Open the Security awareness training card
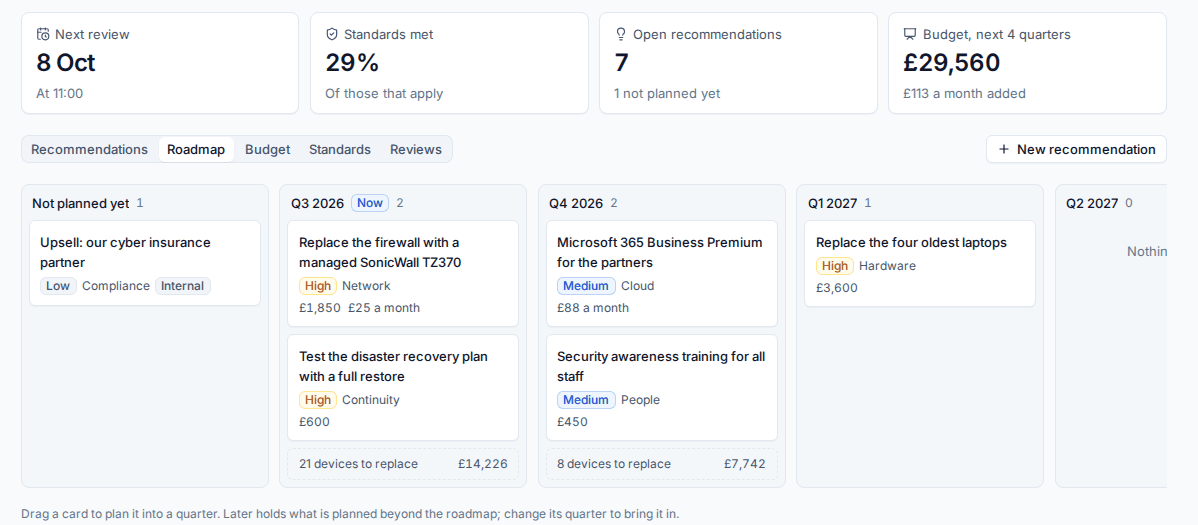The image size is (1198, 525). click(x=662, y=387)
